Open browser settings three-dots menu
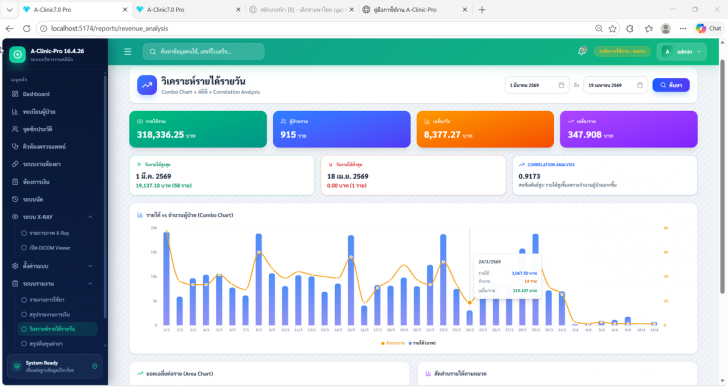The image size is (728, 387). 682,28
